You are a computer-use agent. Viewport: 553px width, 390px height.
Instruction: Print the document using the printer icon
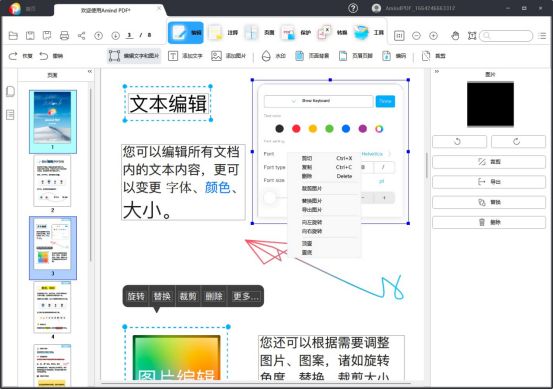coord(64,35)
